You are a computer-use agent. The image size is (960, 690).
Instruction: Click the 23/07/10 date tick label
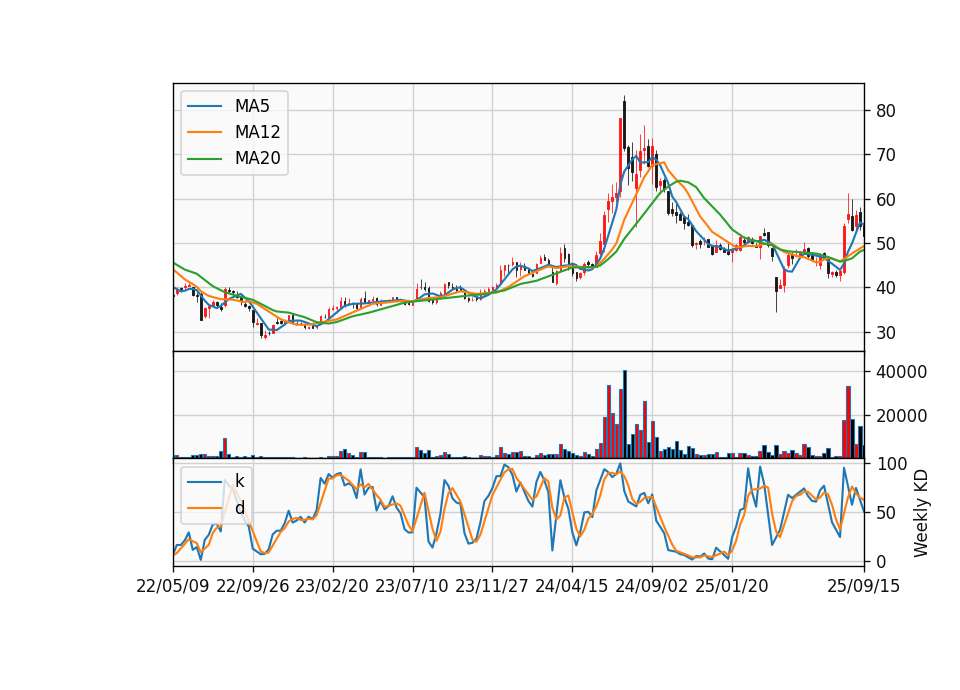[x=412, y=586]
